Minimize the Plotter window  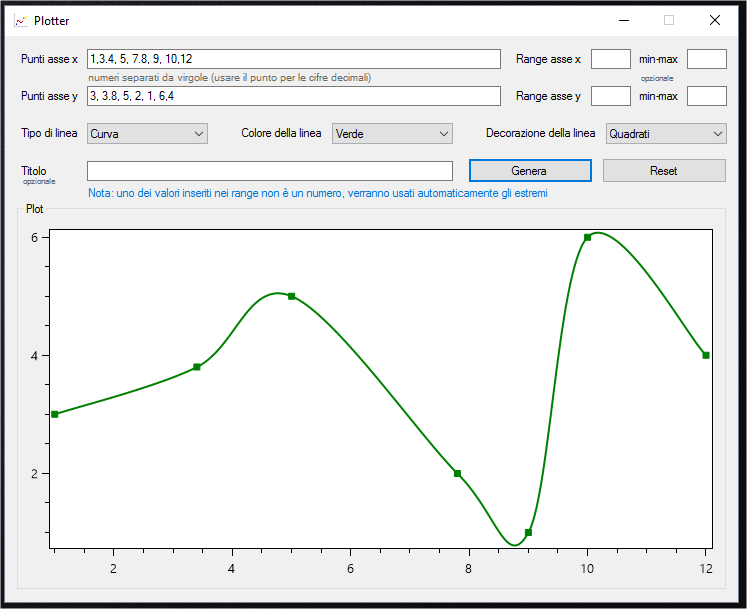(x=624, y=20)
